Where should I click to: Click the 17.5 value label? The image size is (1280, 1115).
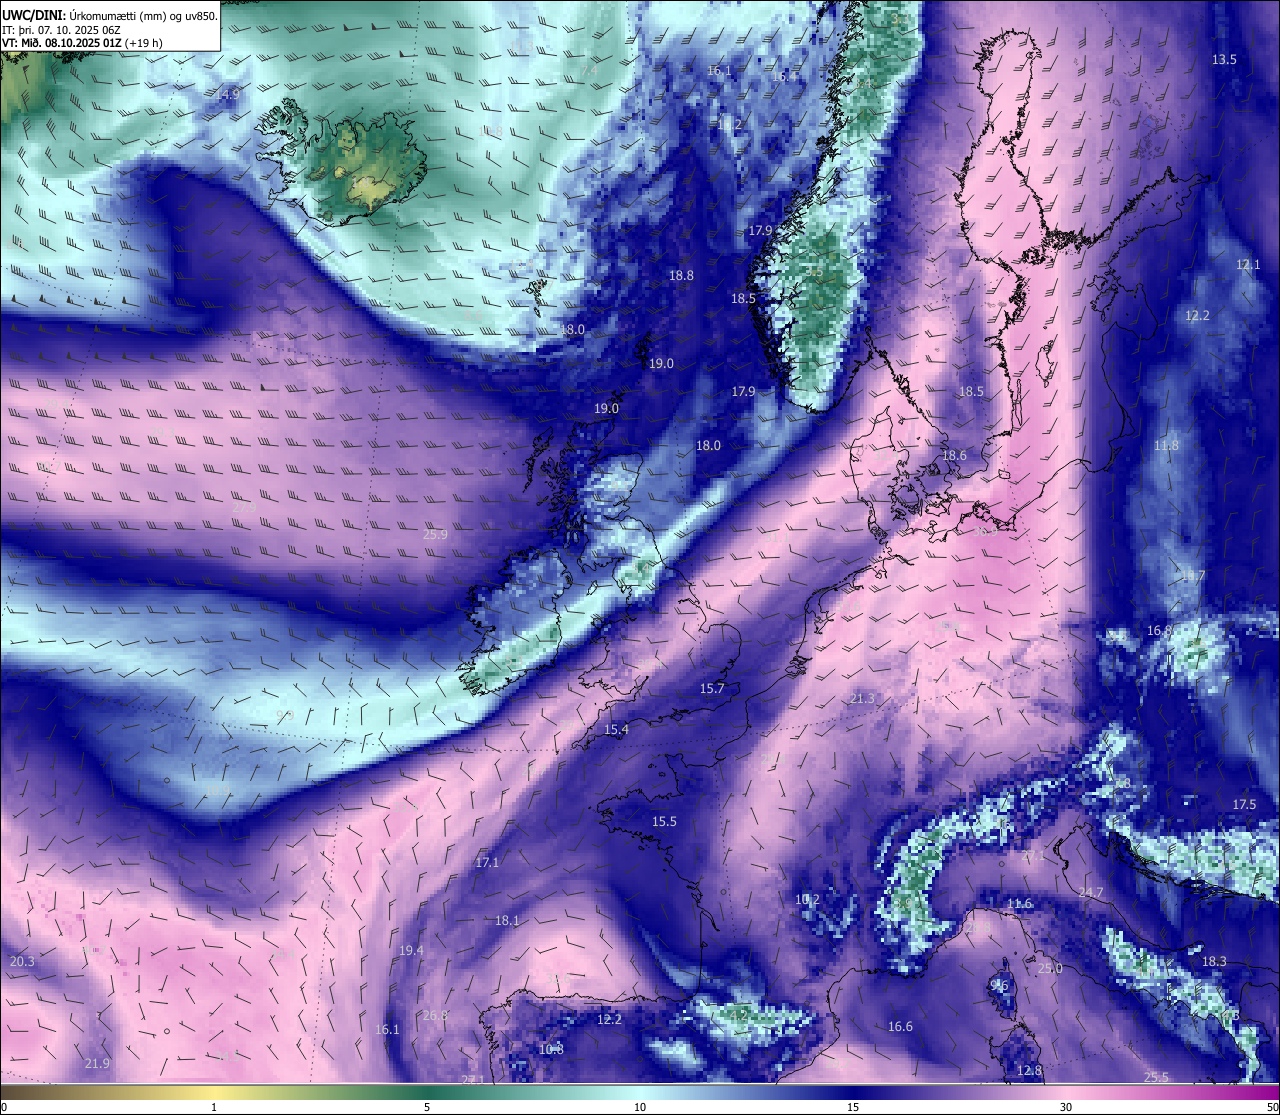point(1244,805)
